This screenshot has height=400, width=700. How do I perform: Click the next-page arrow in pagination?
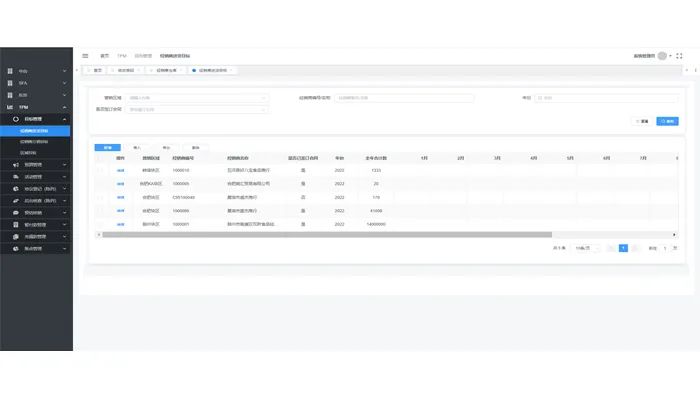(x=635, y=248)
